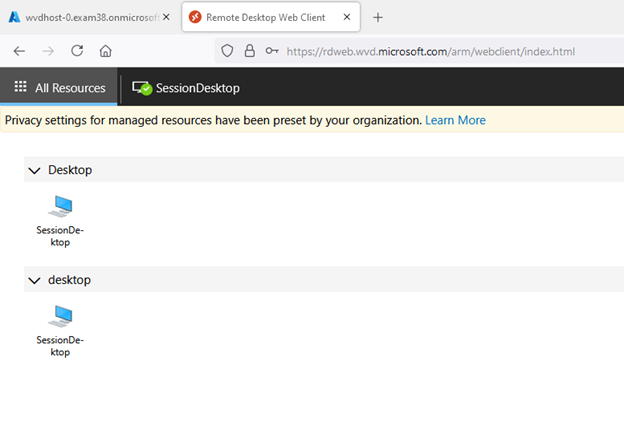Viewport: 624px width, 434px height.
Task: Click SessionDesktop label under lowercase desktop group
Action: [60, 346]
